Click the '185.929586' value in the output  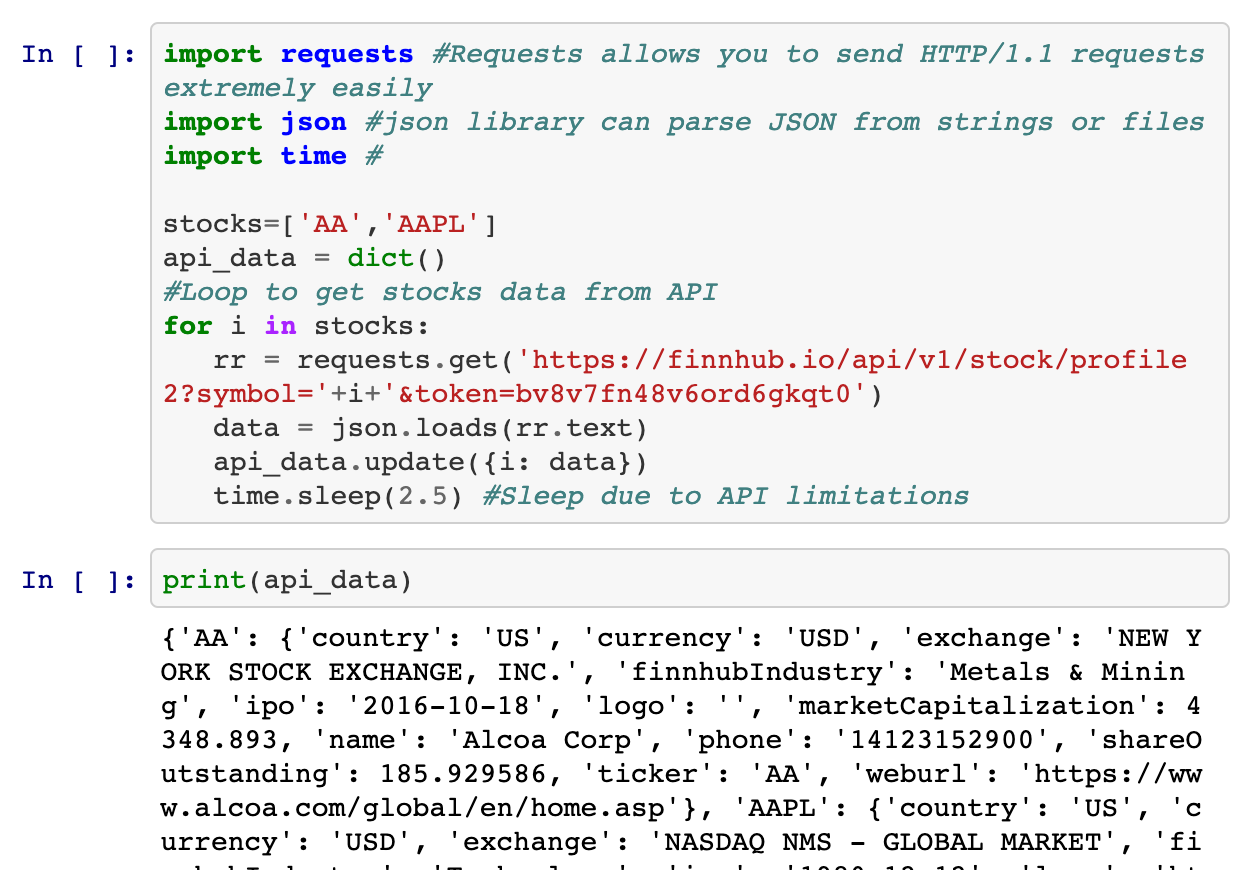[464, 774]
